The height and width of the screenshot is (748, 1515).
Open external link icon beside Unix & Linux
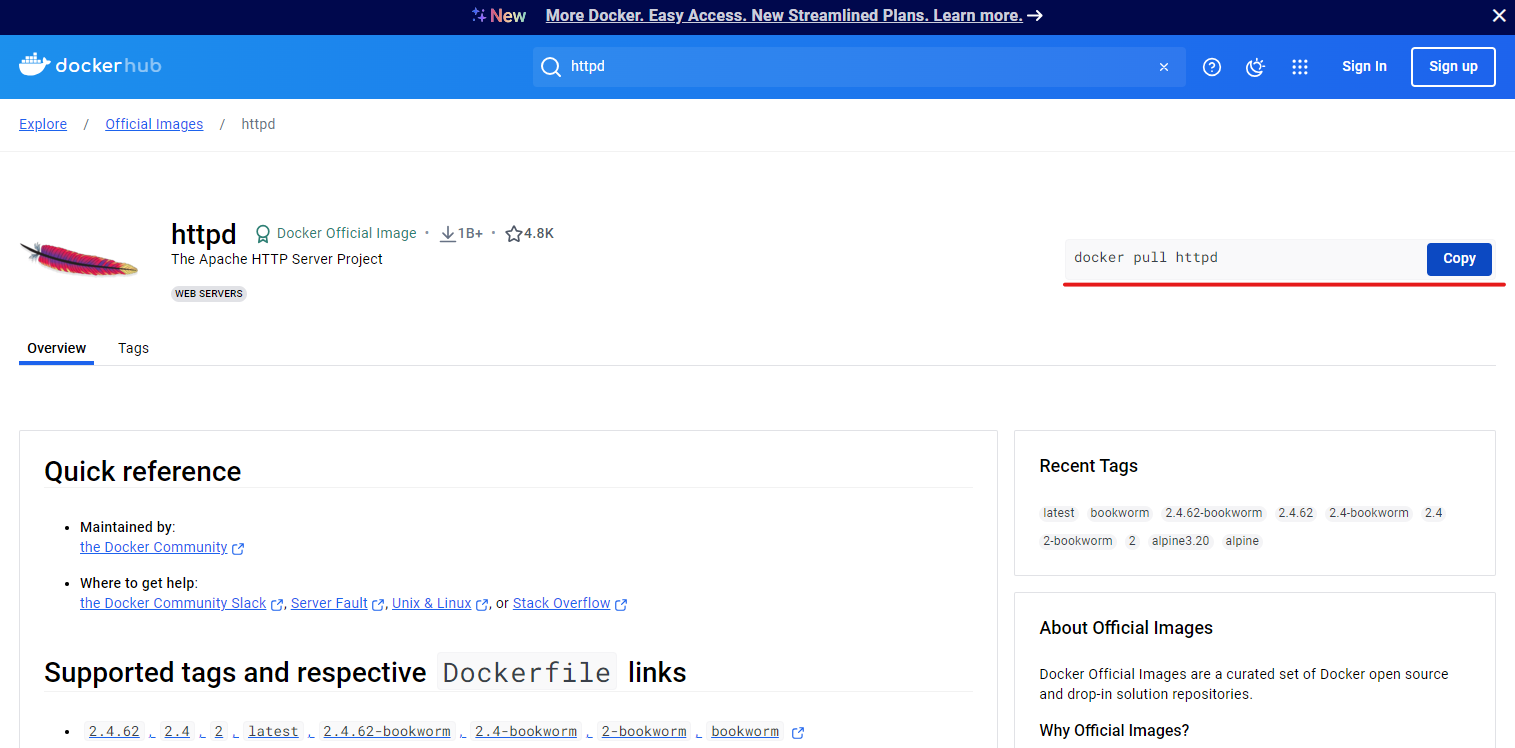pos(482,604)
